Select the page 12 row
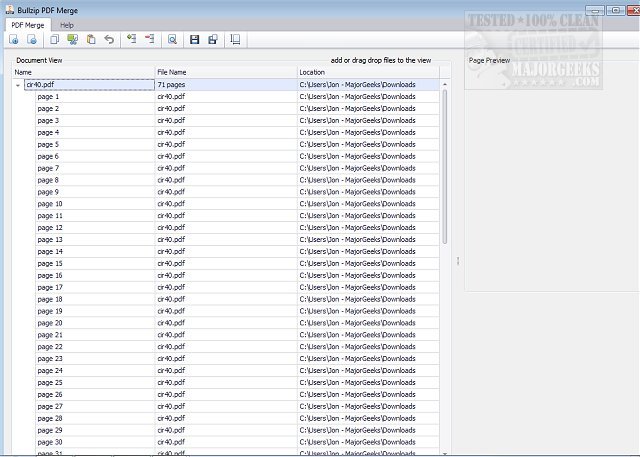This screenshot has height=457, width=640. pos(50,228)
